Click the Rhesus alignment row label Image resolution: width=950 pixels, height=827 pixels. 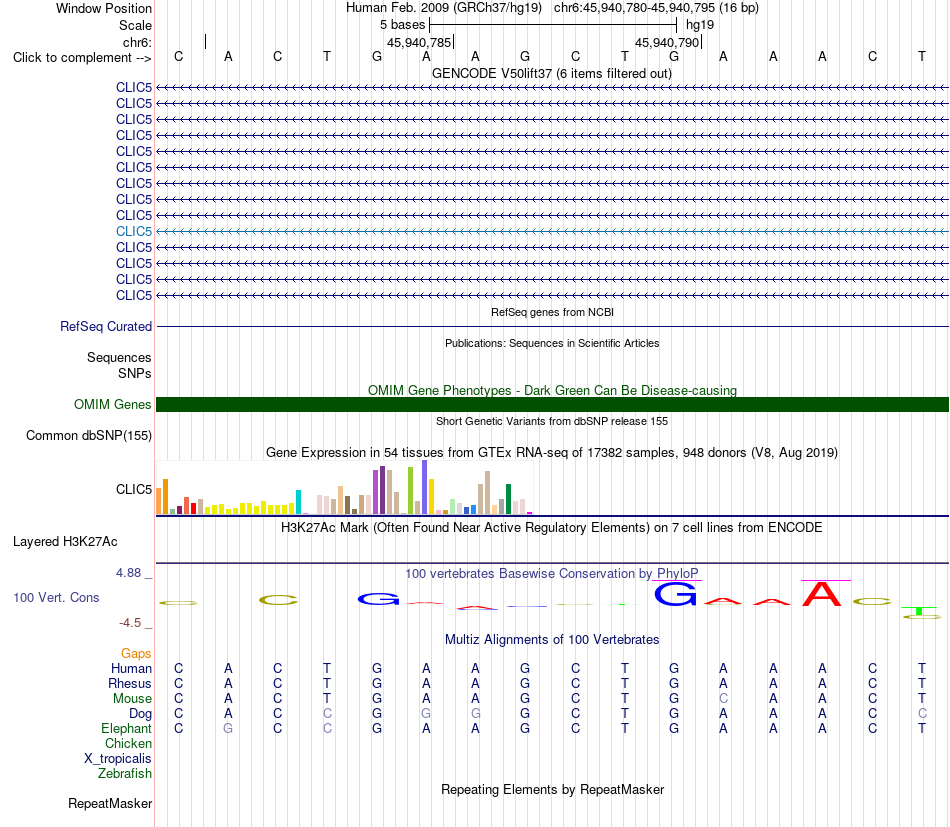pos(130,683)
